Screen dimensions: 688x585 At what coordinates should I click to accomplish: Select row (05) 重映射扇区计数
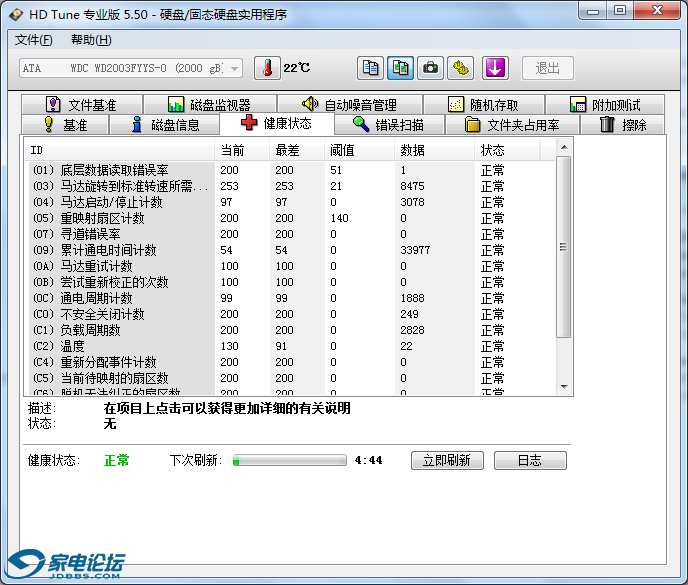coord(292,218)
